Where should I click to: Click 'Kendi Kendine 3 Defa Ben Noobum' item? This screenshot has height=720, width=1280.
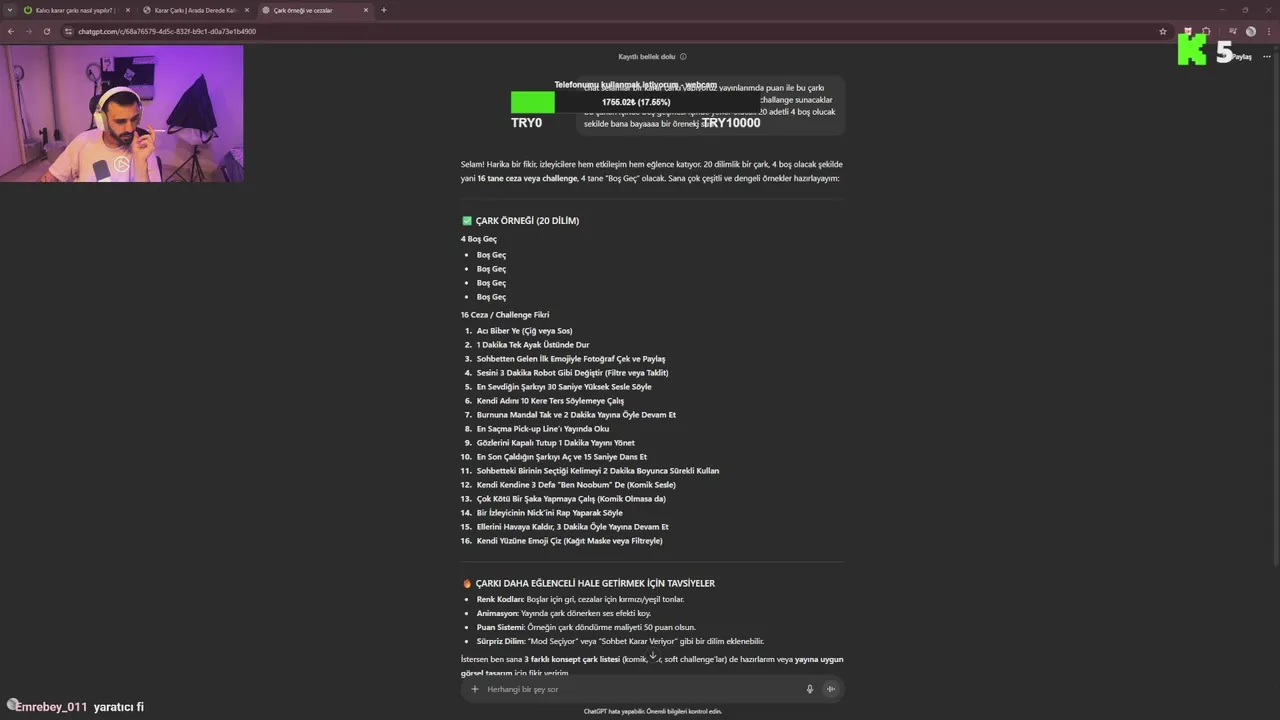pyautogui.click(x=576, y=485)
